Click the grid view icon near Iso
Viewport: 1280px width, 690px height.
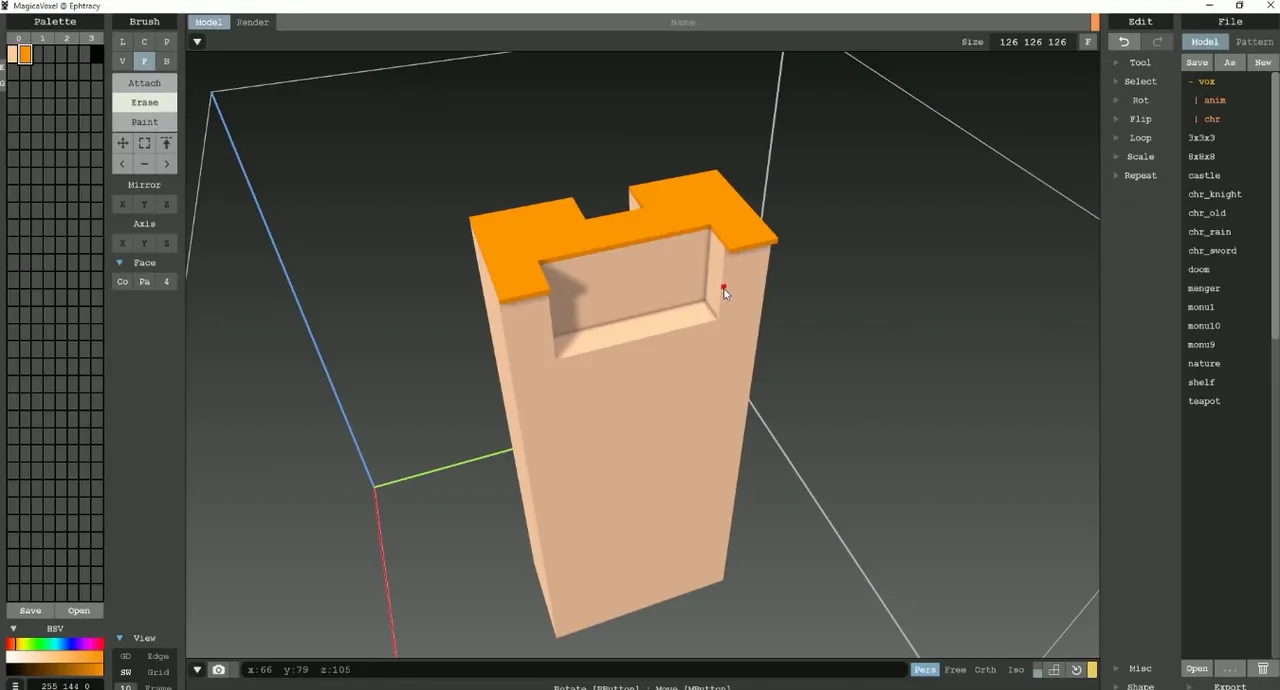(x=1054, y=670)
